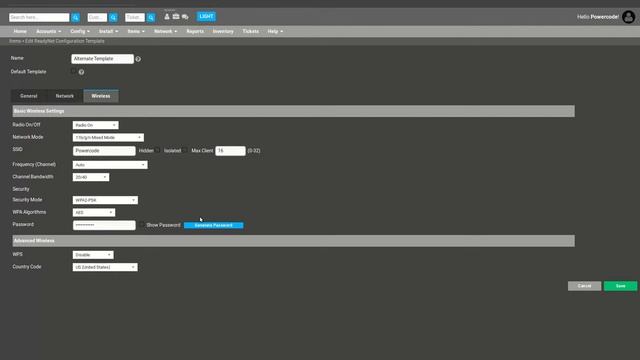Click into the Ticket search field

click(x=135, y=17)
